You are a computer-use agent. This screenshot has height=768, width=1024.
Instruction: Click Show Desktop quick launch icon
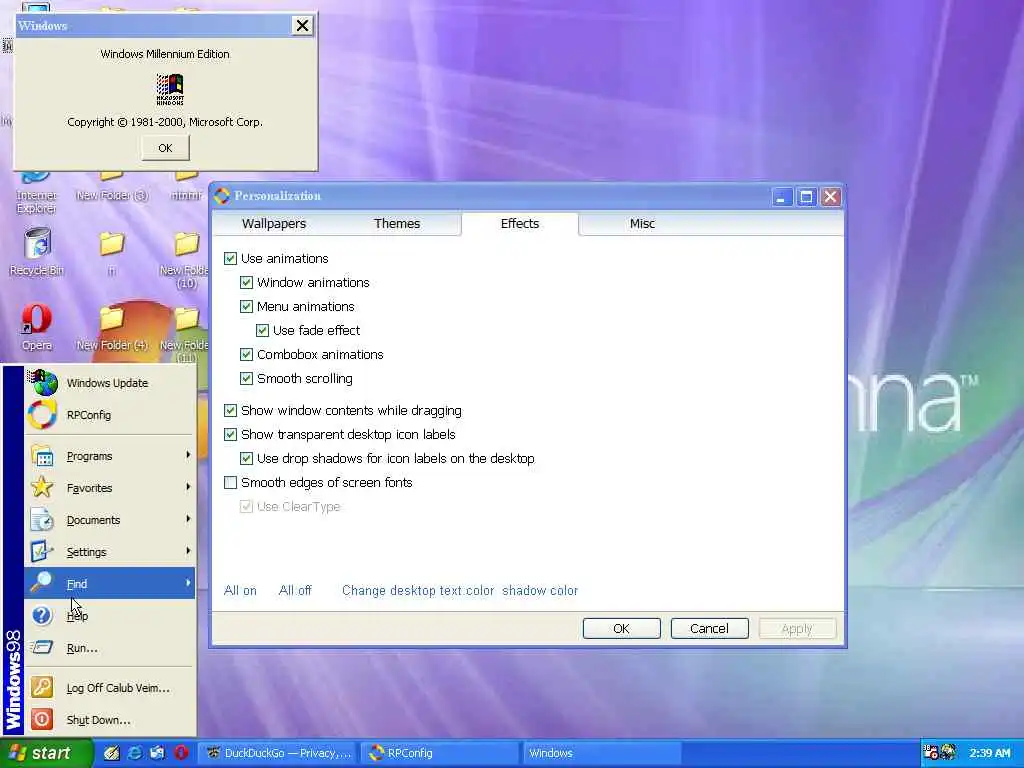[x=112, y=753]
